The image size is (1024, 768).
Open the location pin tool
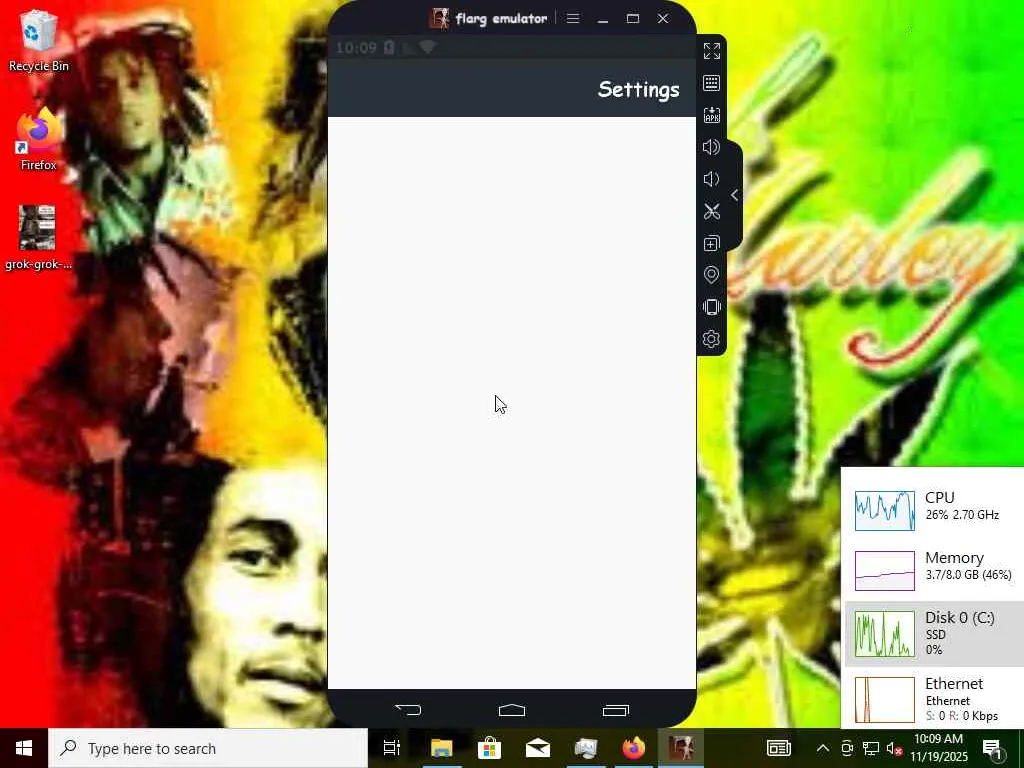tap(711, 275)
